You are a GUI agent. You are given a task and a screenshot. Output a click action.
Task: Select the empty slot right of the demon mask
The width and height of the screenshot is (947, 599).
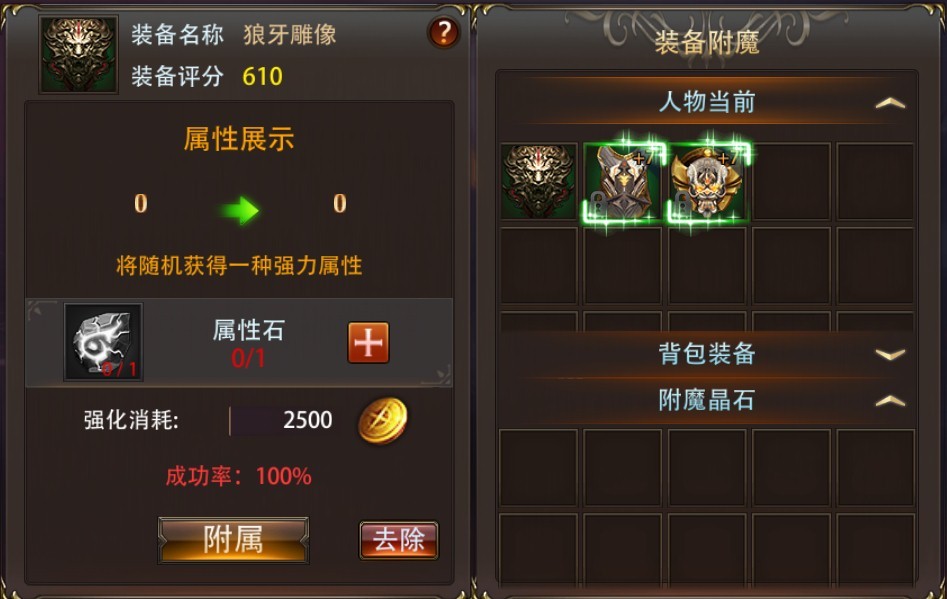click(x=791, y=181)
